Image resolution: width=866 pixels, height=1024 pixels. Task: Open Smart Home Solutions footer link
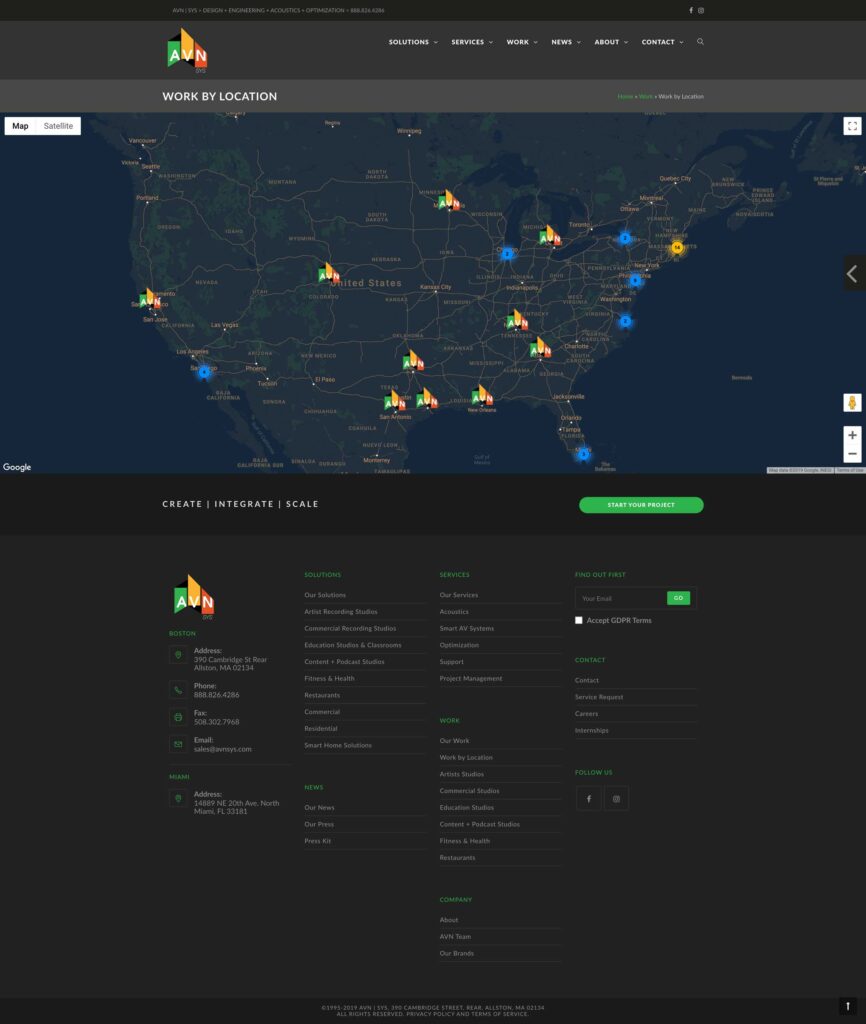tap(338, 745)
